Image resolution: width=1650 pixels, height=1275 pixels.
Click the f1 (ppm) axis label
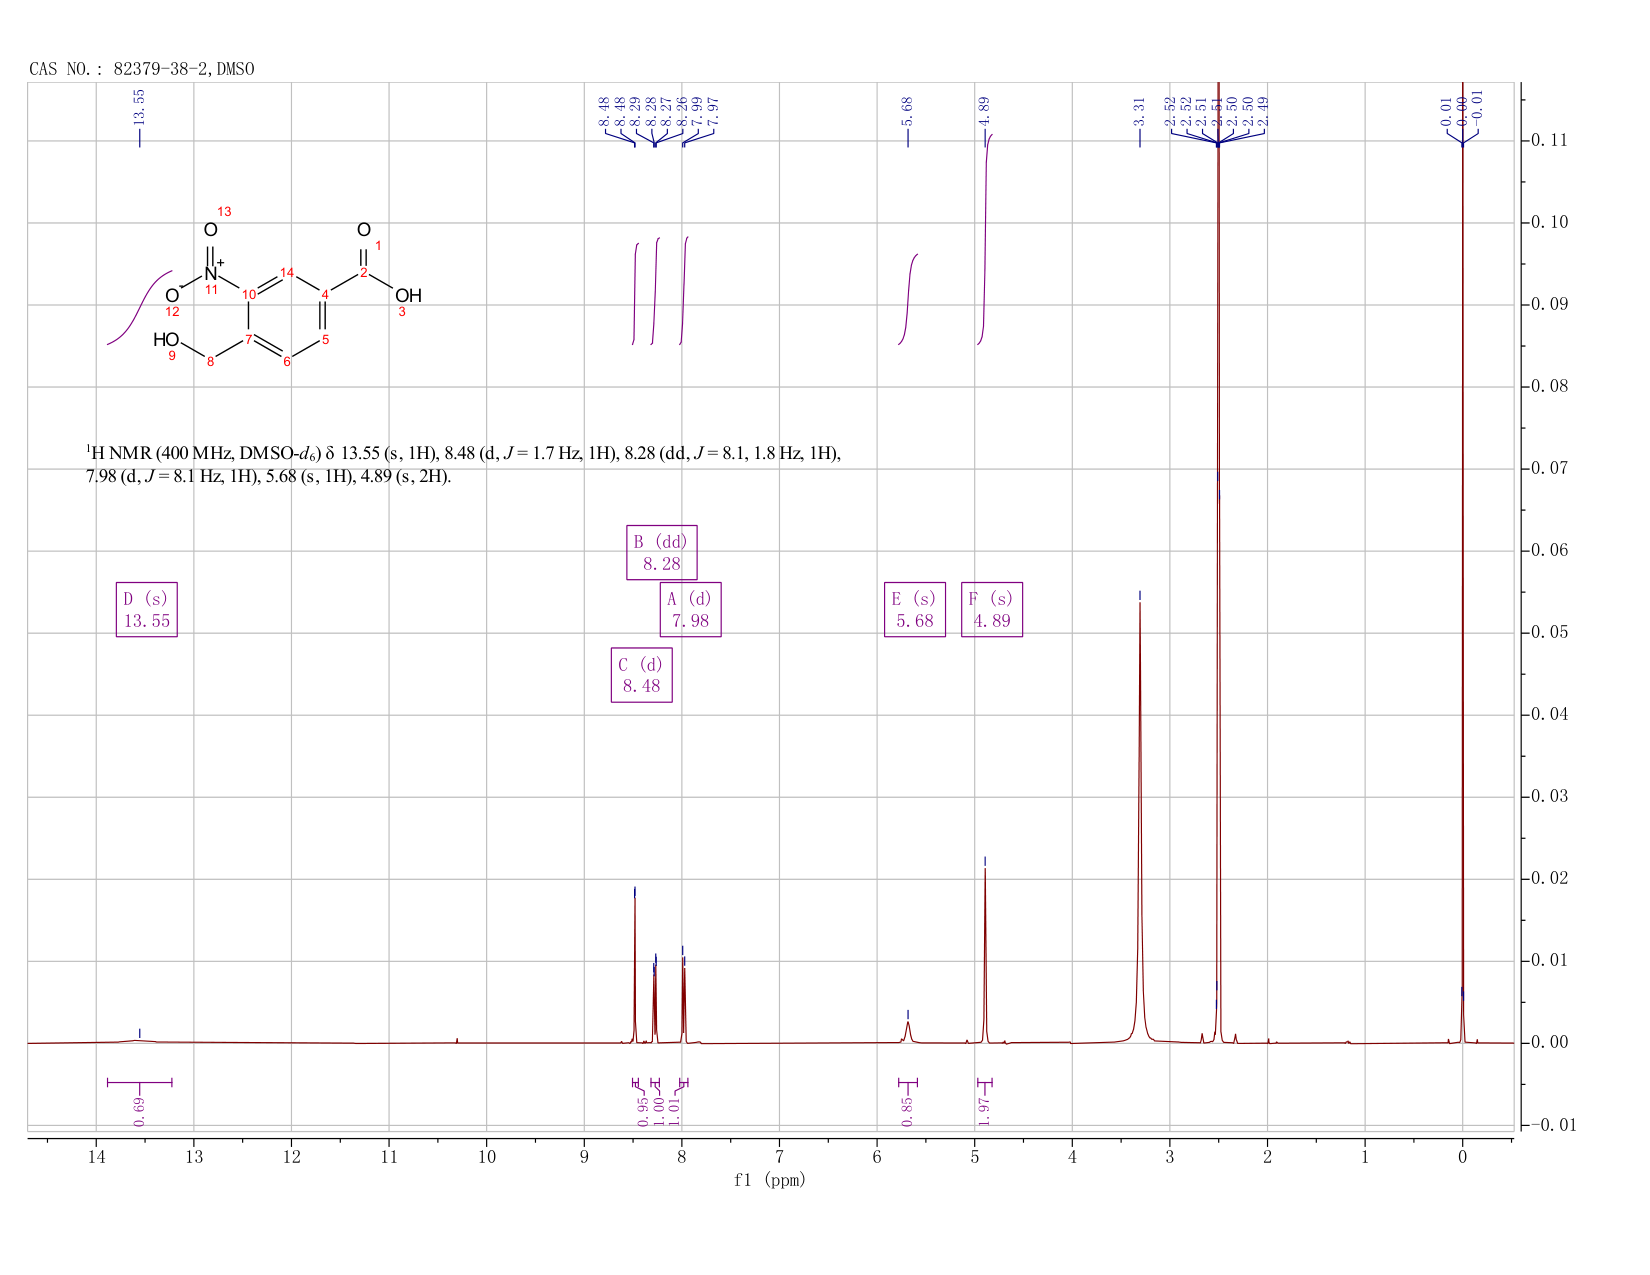pos(769,1180)
